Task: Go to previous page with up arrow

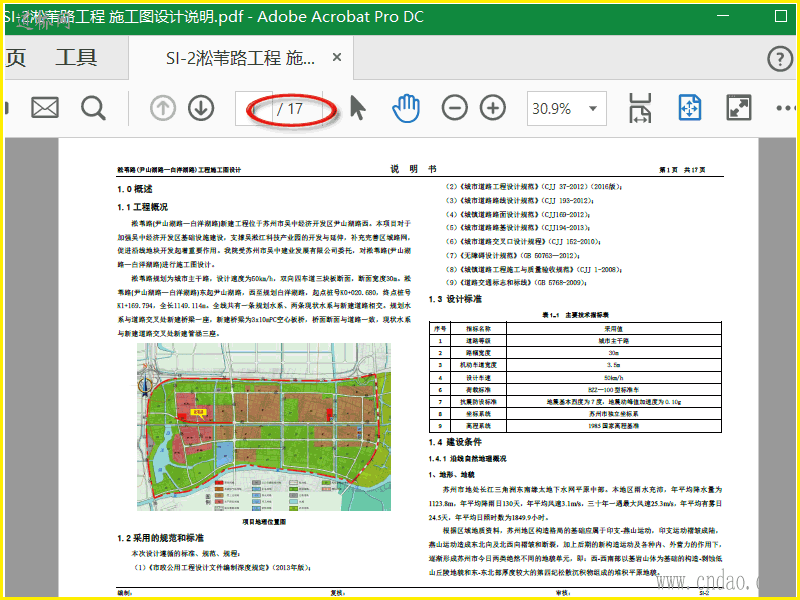Action: click(163, 108)
